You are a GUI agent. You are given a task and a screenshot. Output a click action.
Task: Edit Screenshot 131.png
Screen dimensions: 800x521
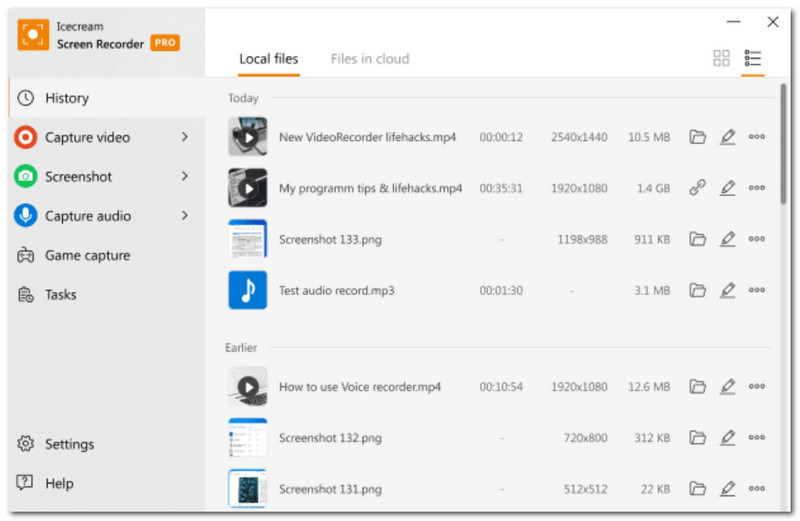tap(728, 488)
